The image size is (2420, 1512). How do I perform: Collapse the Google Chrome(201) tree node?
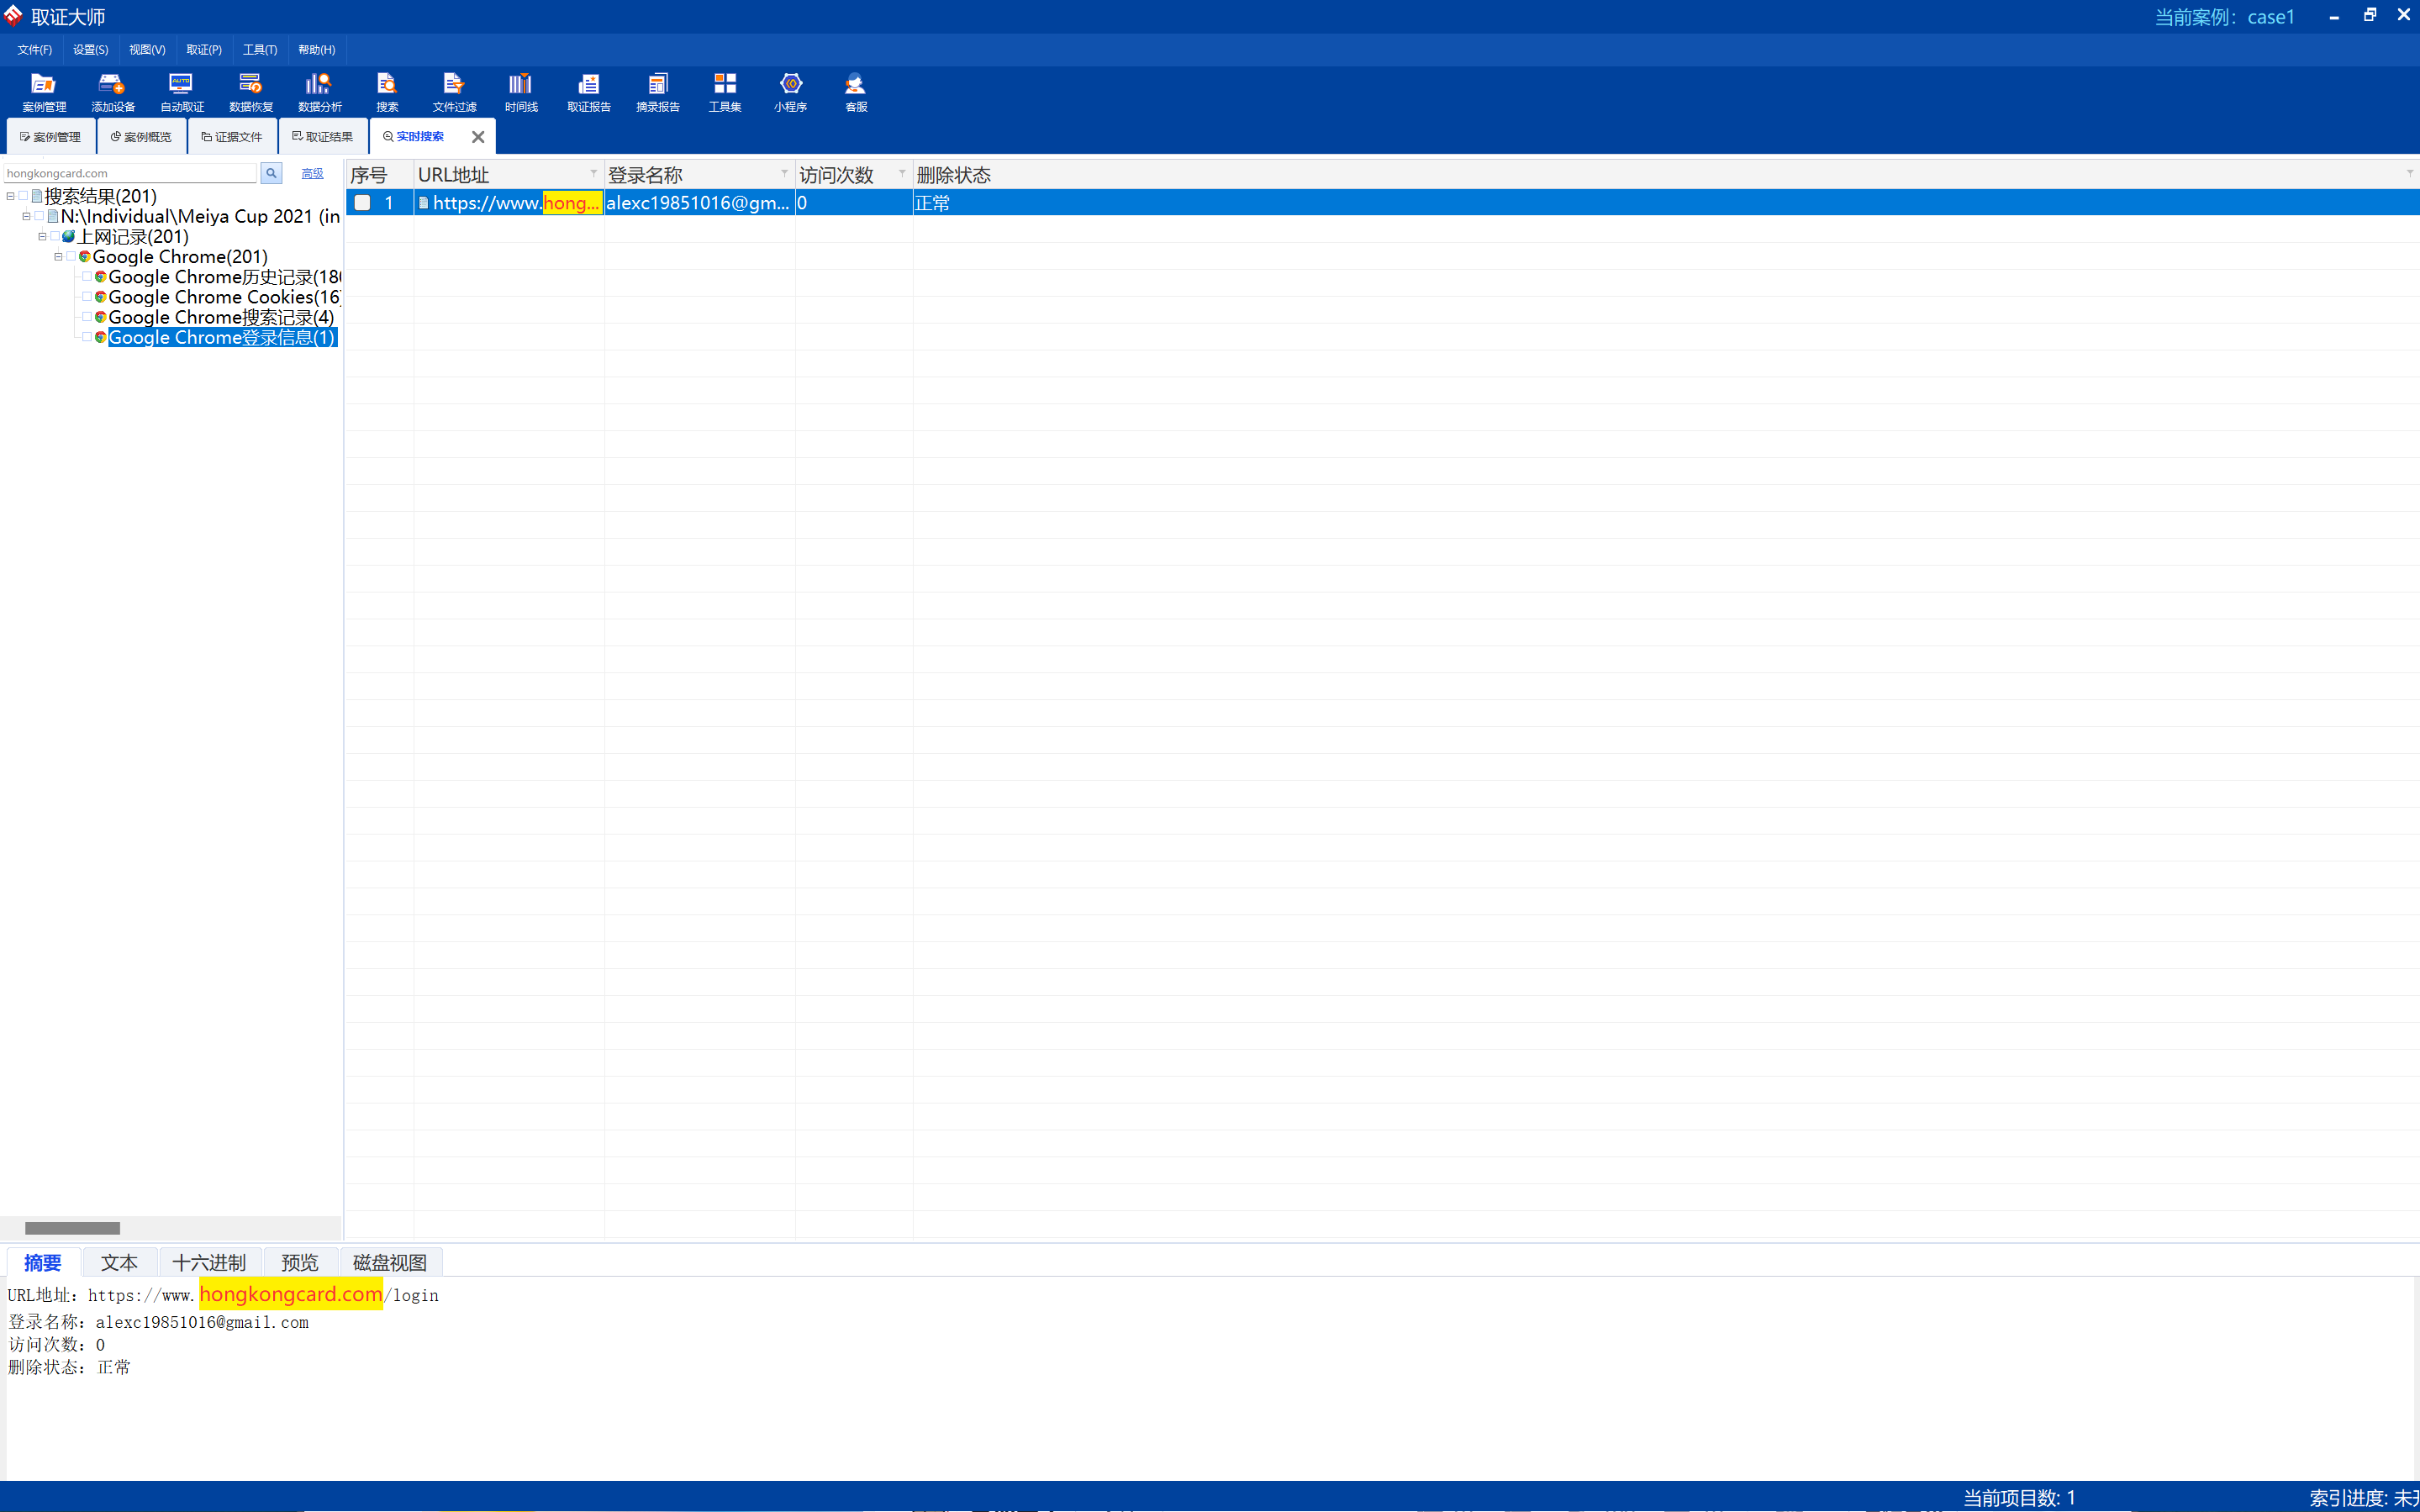(58, 257)
